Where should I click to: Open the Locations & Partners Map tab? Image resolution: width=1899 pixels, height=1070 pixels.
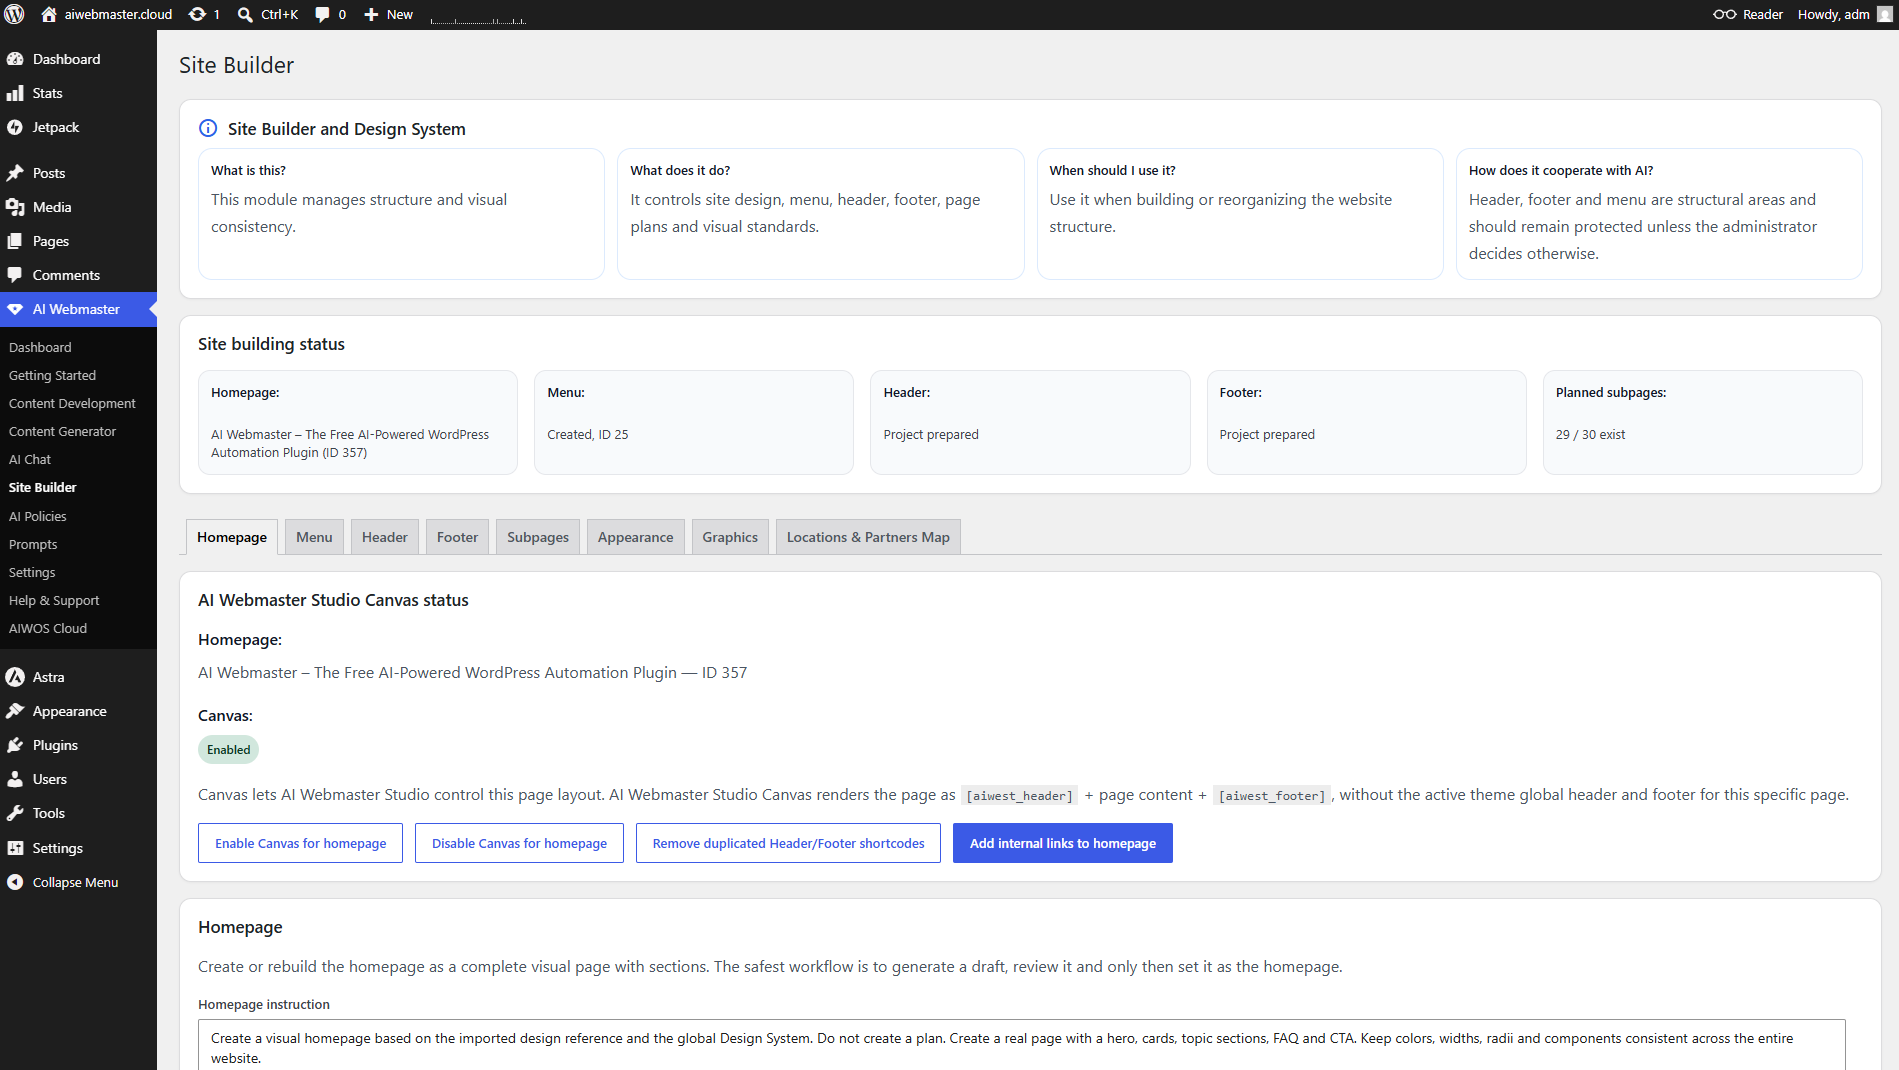[868, 537]
